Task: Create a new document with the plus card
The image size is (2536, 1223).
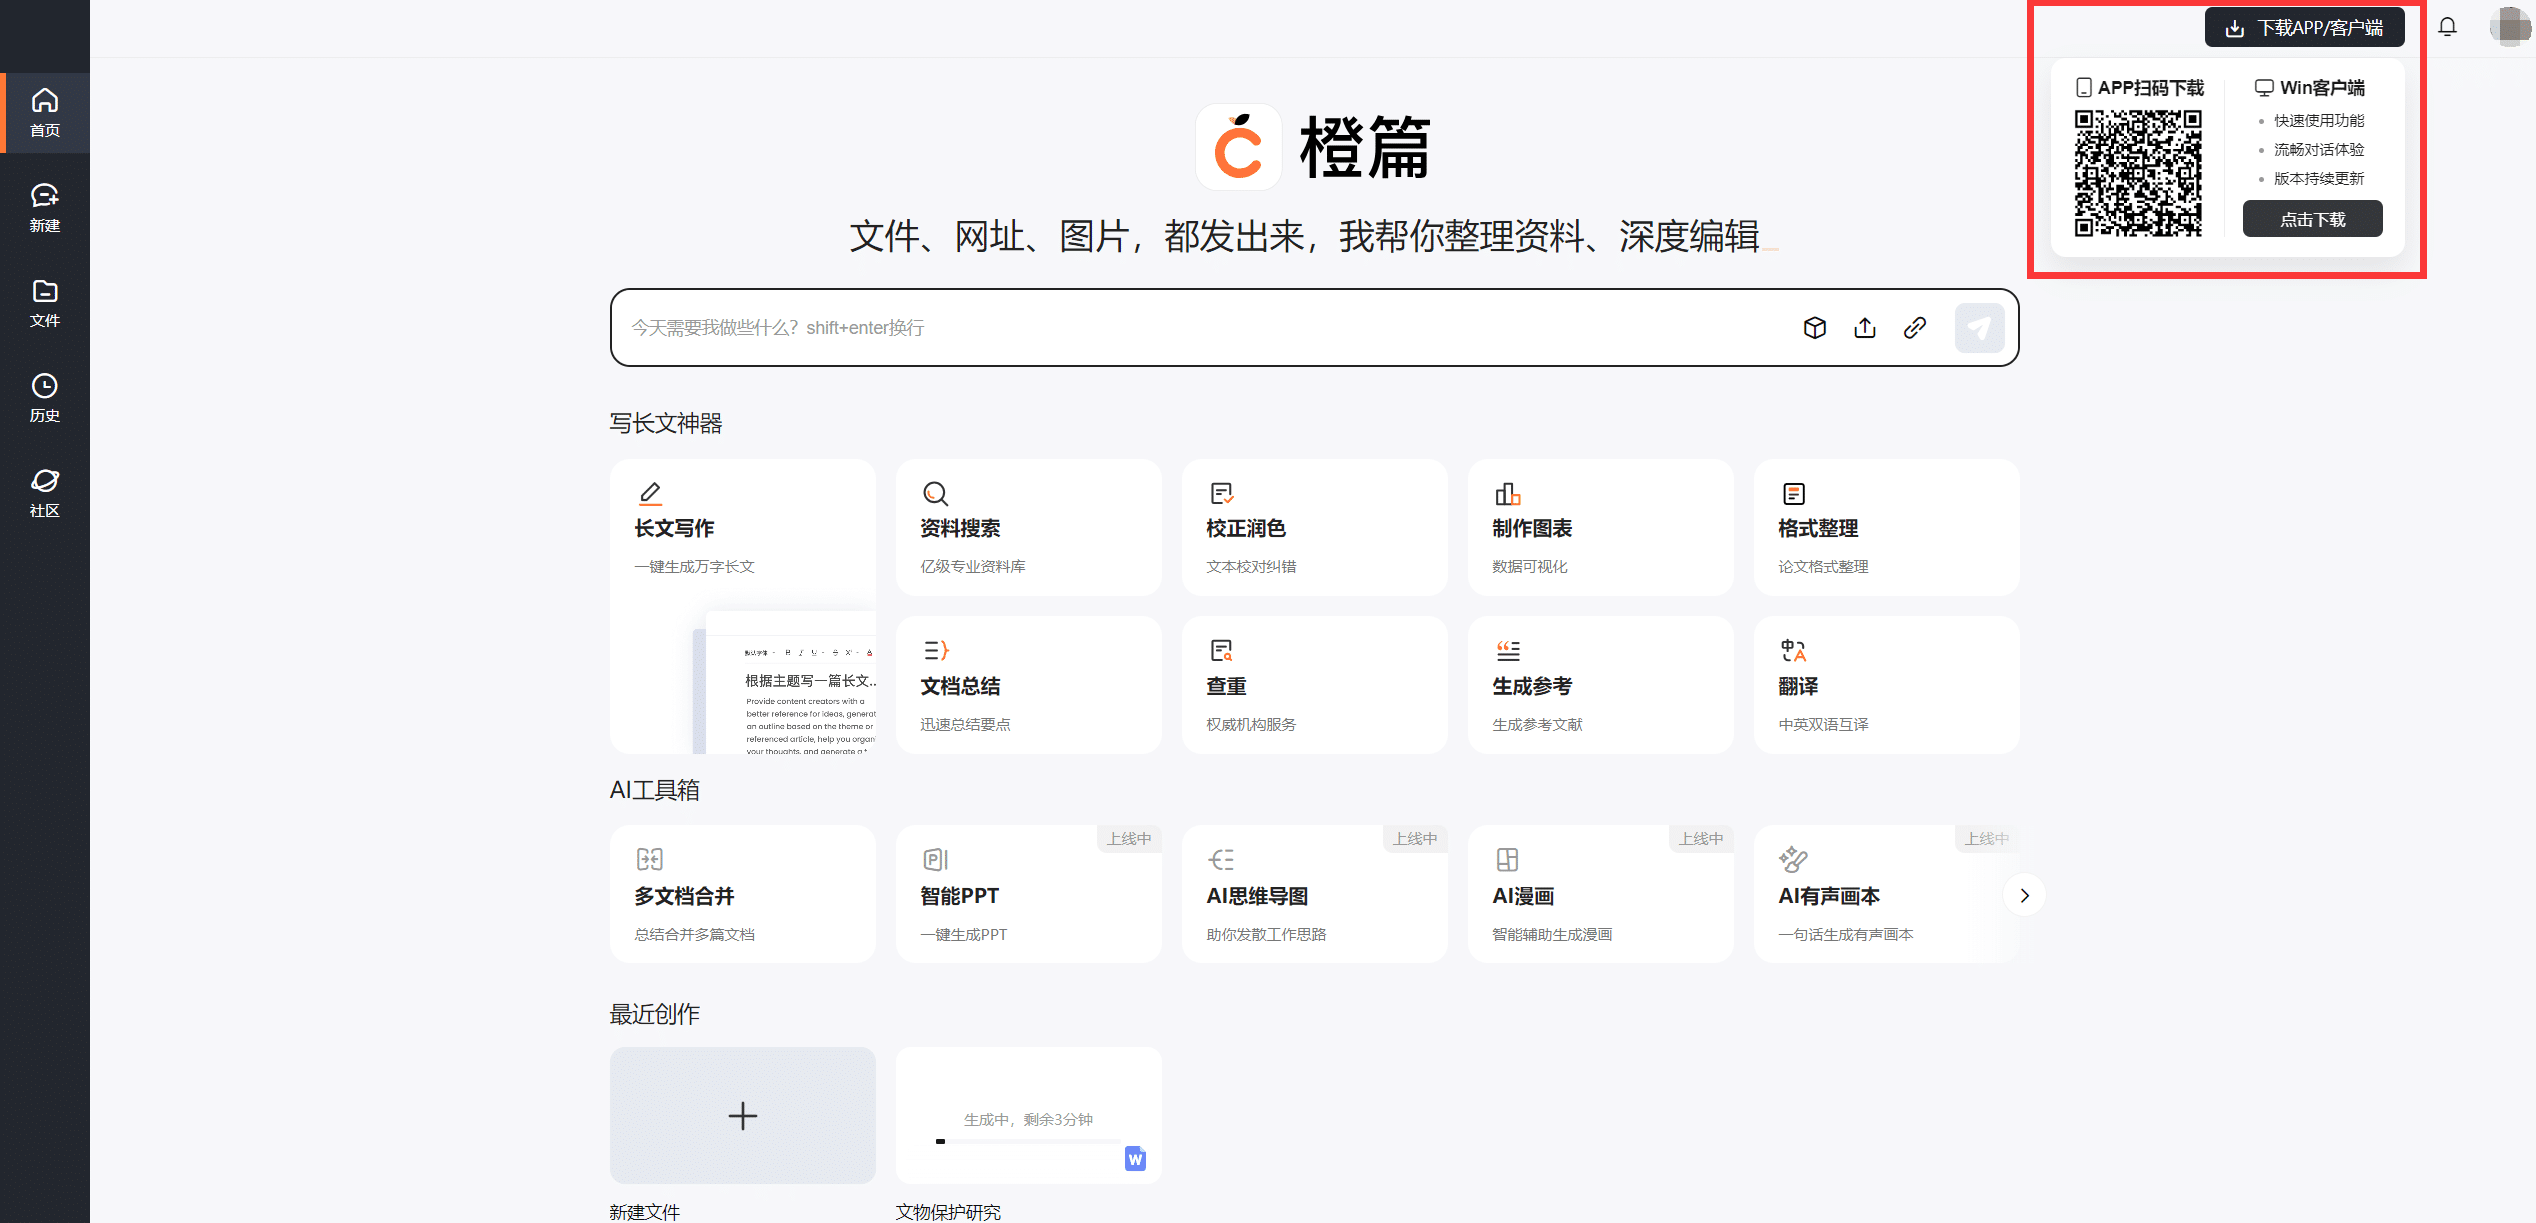Action: point(742,1115)
